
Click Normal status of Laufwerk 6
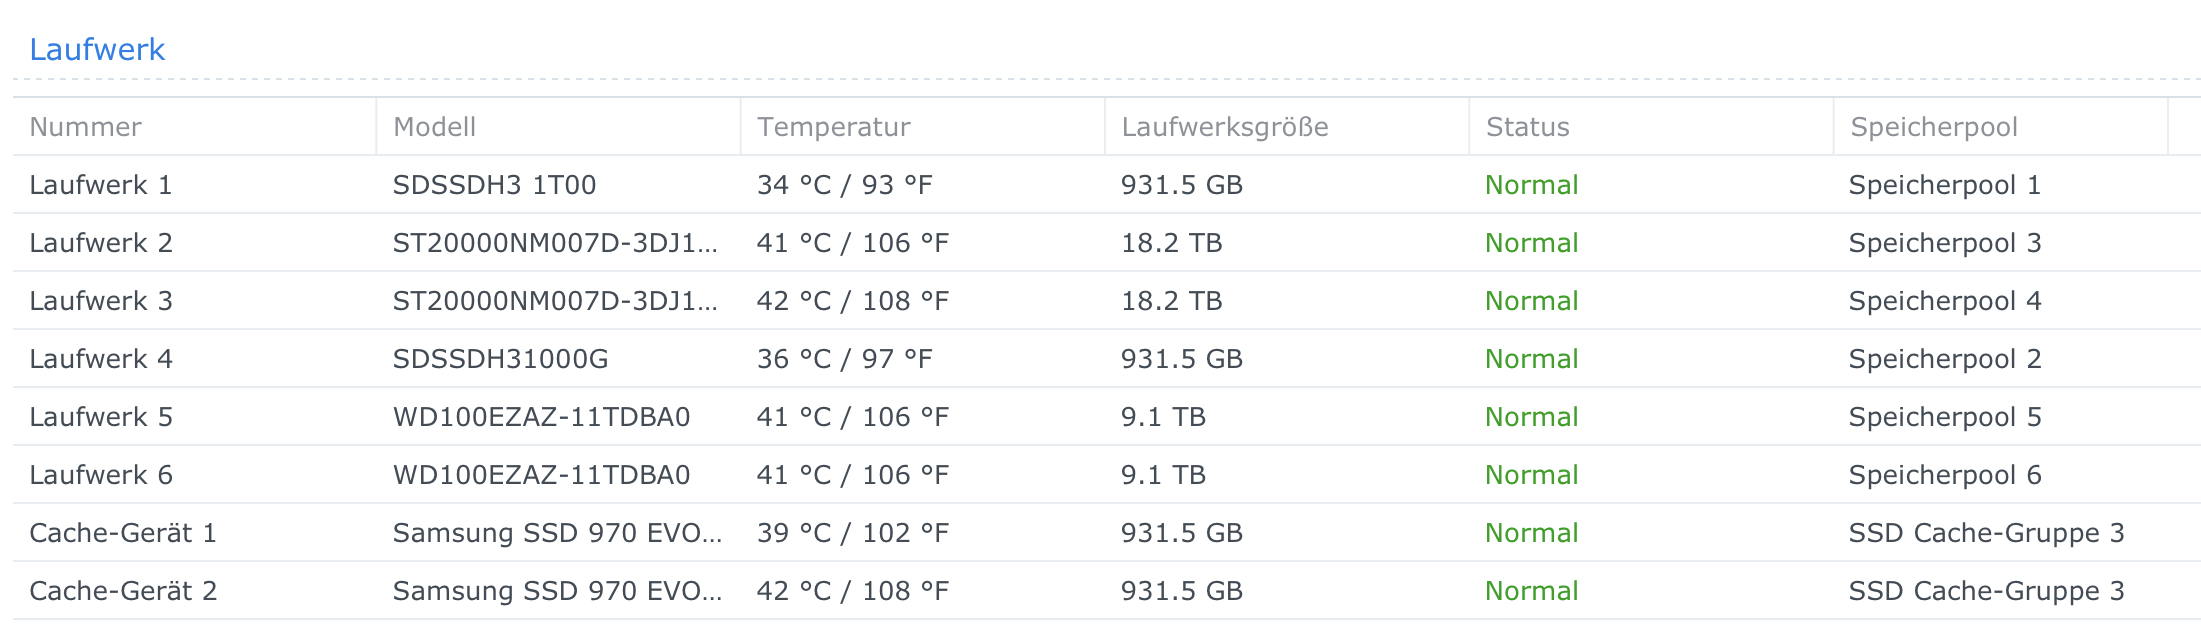1531,475
